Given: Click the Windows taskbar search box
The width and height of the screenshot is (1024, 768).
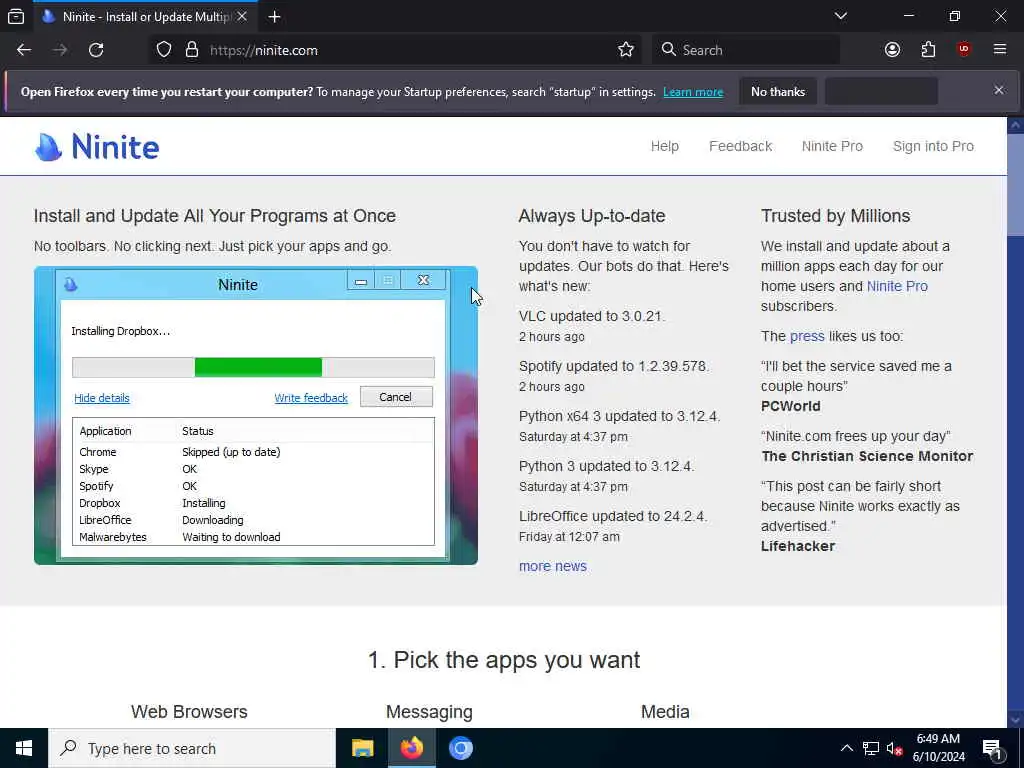Looking at the screenshot, I should coord(192,748).
